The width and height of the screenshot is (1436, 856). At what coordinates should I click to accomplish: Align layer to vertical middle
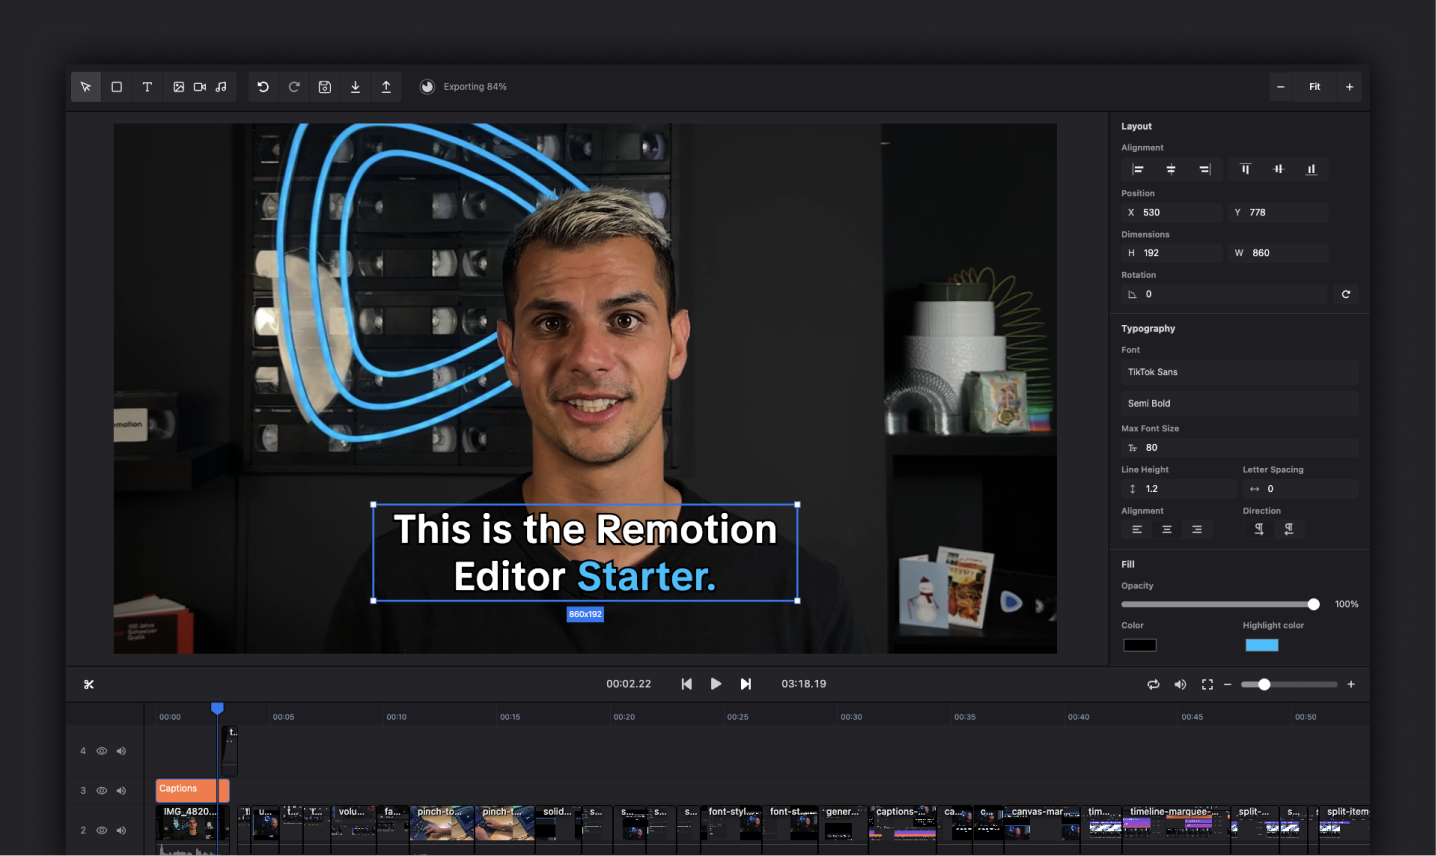[x=1278, y=169]
